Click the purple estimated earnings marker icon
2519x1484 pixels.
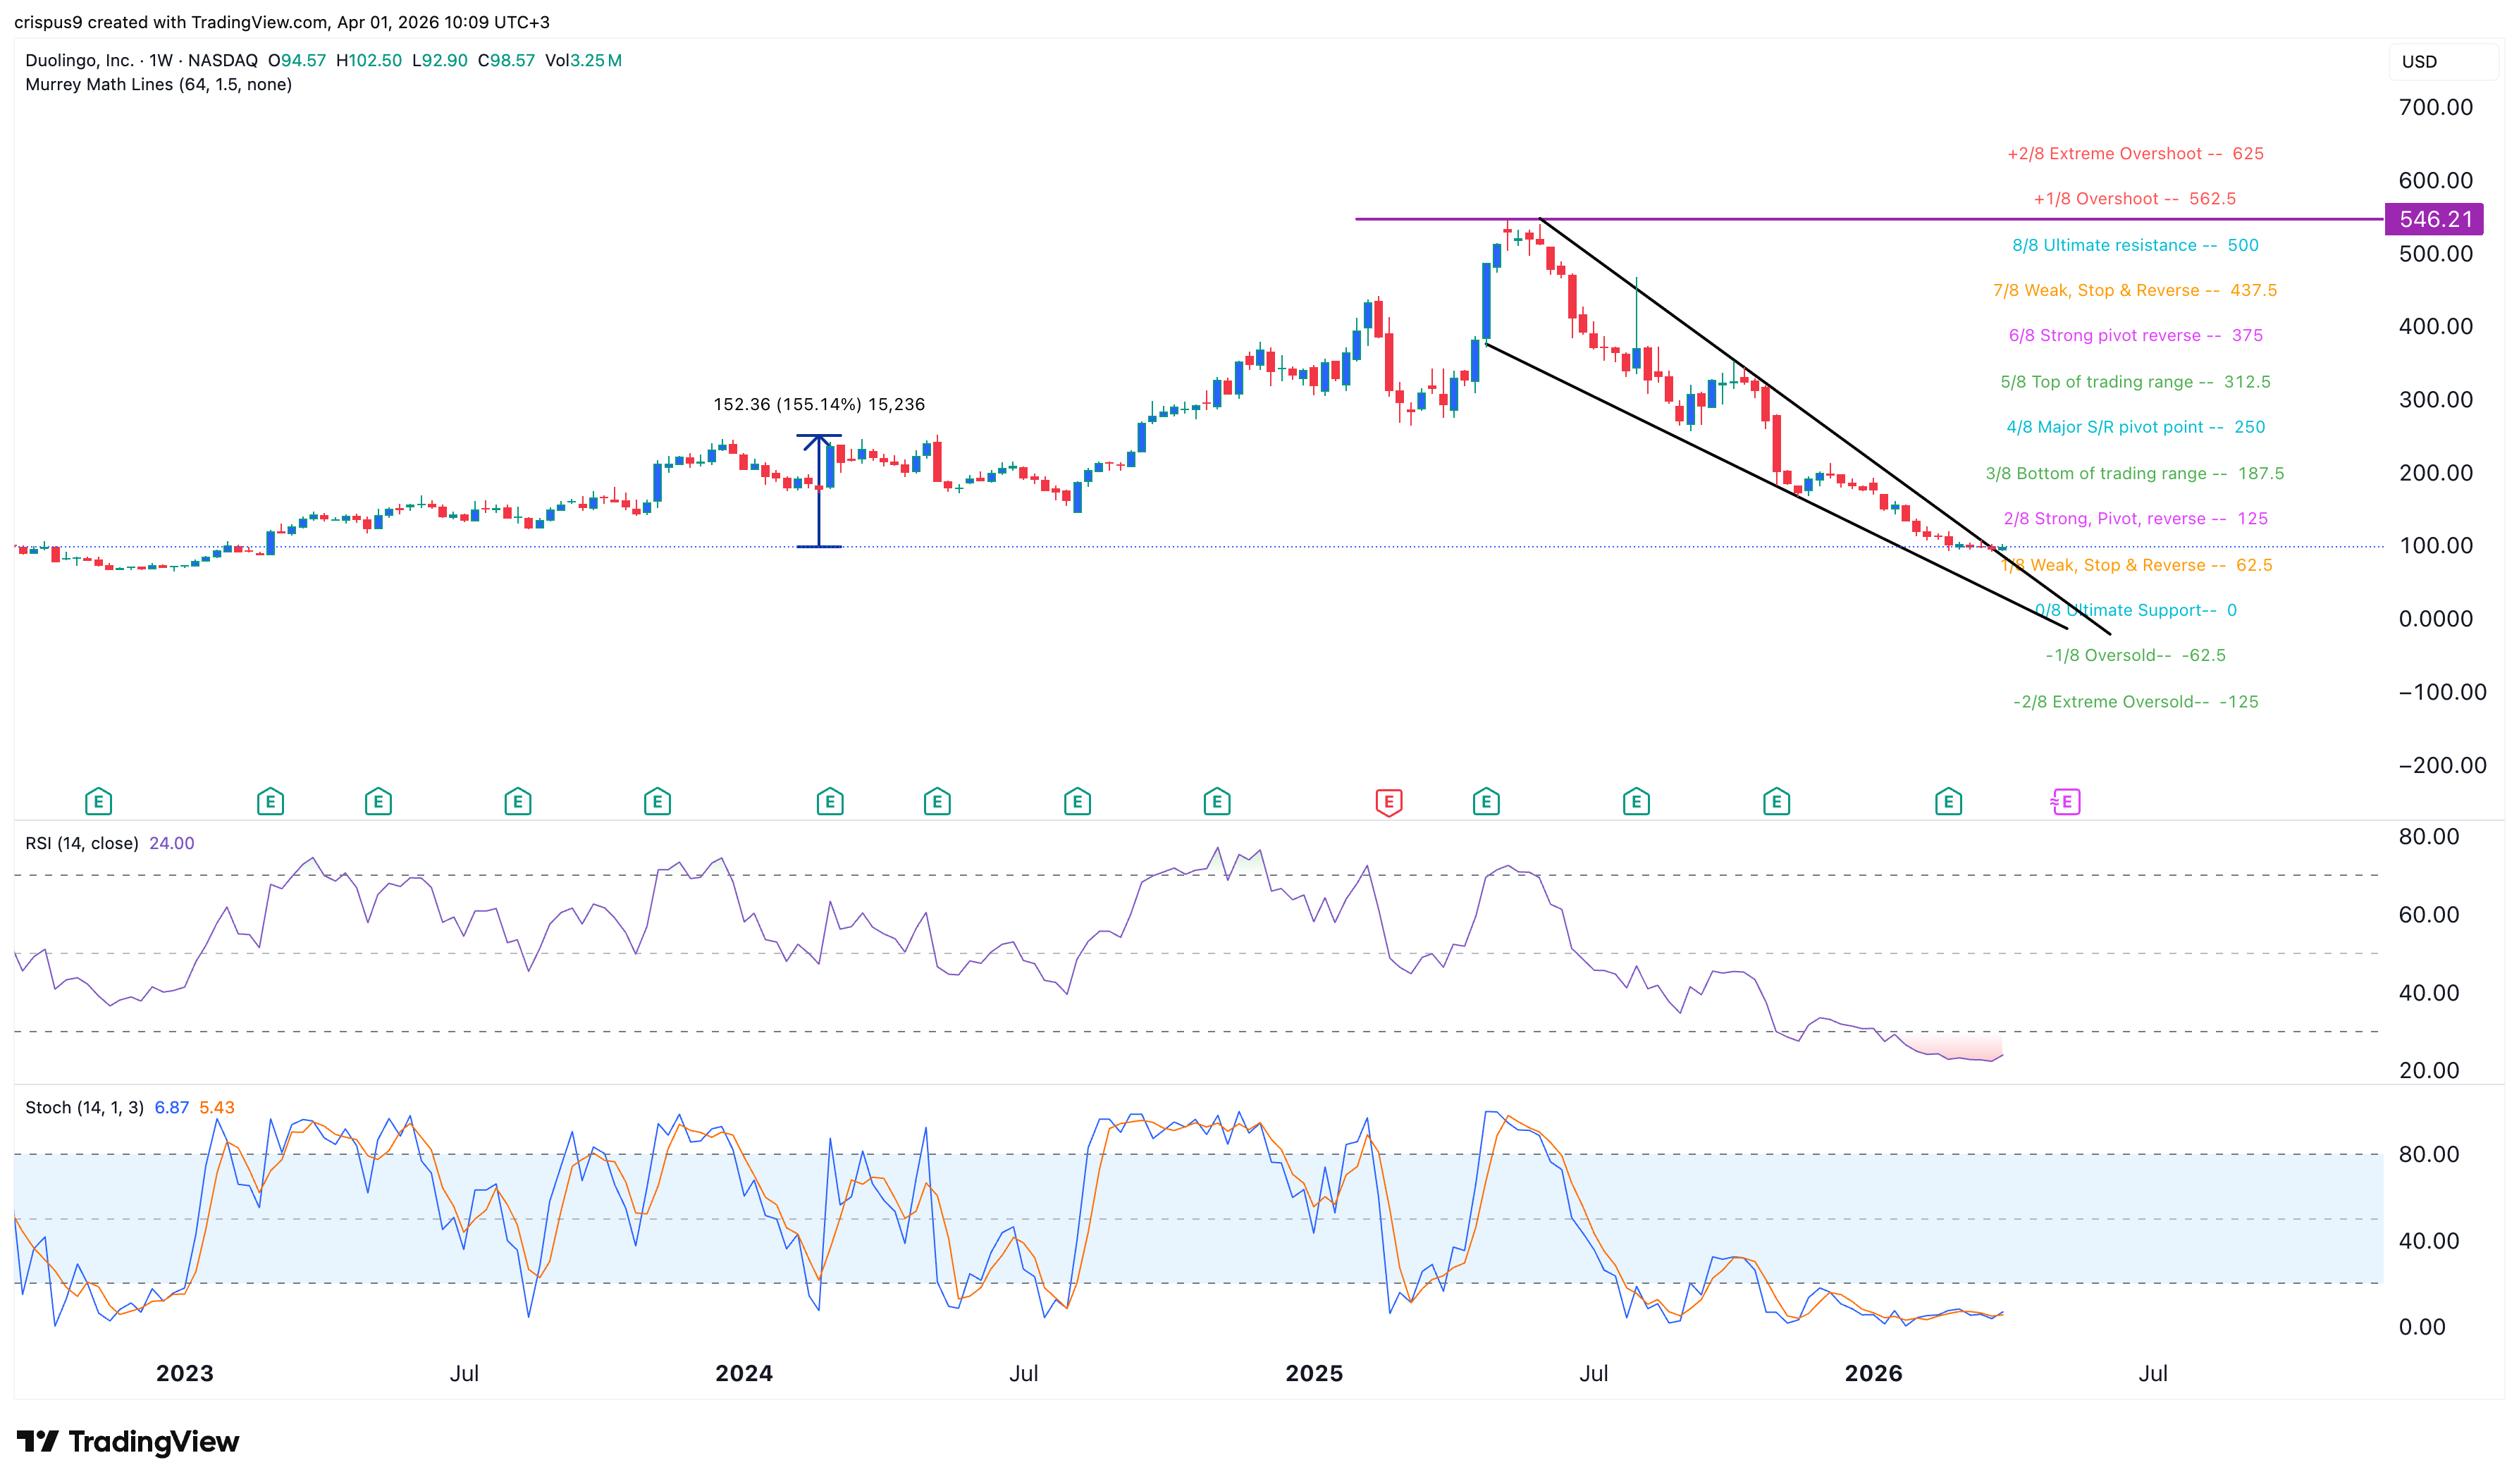(2065, 802)
